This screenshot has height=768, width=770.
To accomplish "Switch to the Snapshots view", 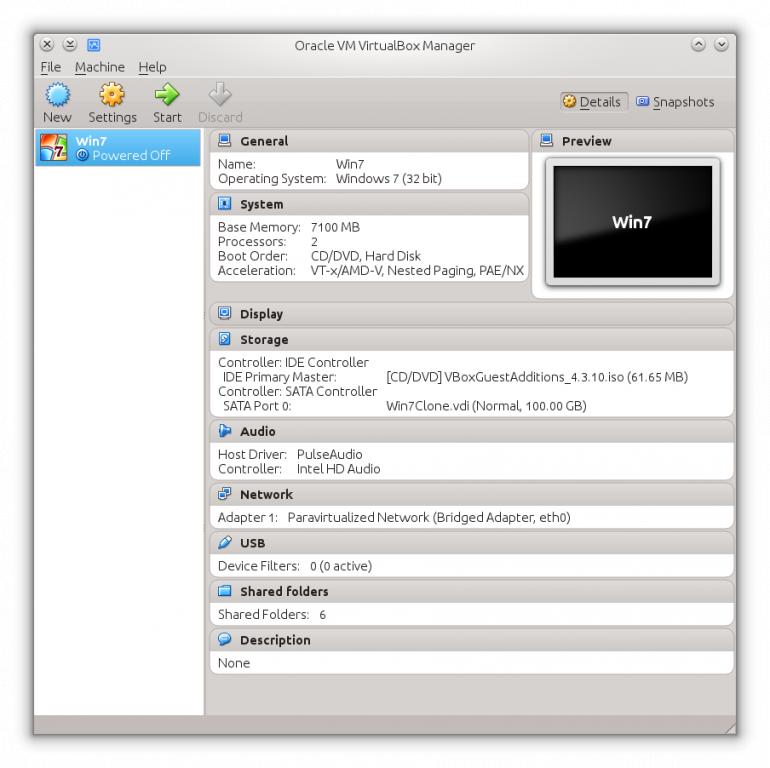I will [675, 102].
